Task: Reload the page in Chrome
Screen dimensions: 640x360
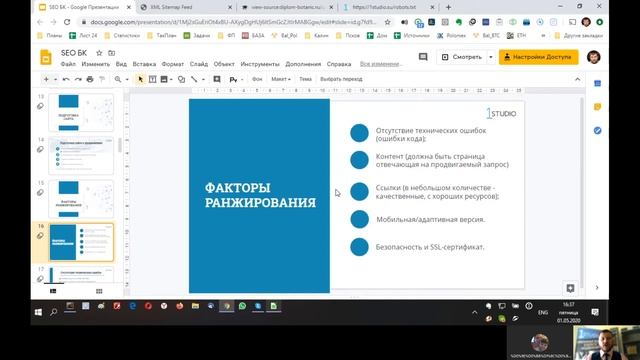Action: click(x=67, y=22)
